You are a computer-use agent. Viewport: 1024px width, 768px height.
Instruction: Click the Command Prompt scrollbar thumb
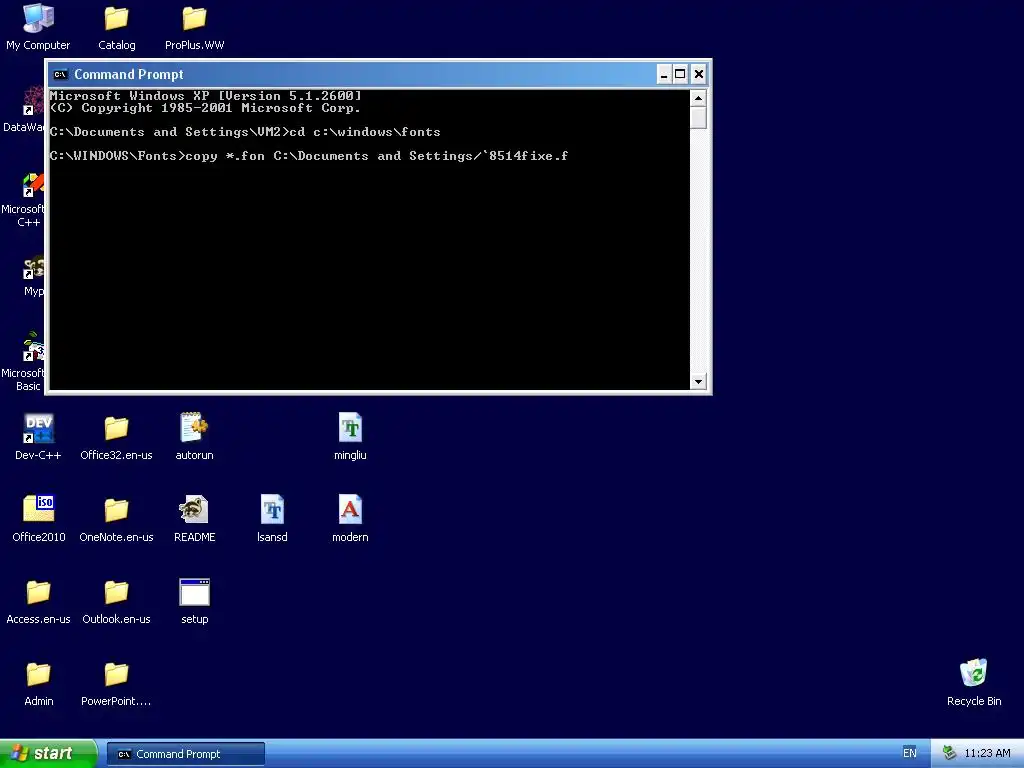coord(698,118)
